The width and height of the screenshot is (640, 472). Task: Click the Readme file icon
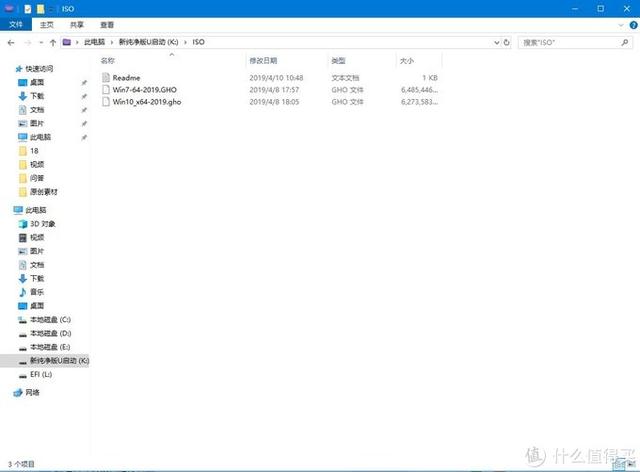click(106, 77)
